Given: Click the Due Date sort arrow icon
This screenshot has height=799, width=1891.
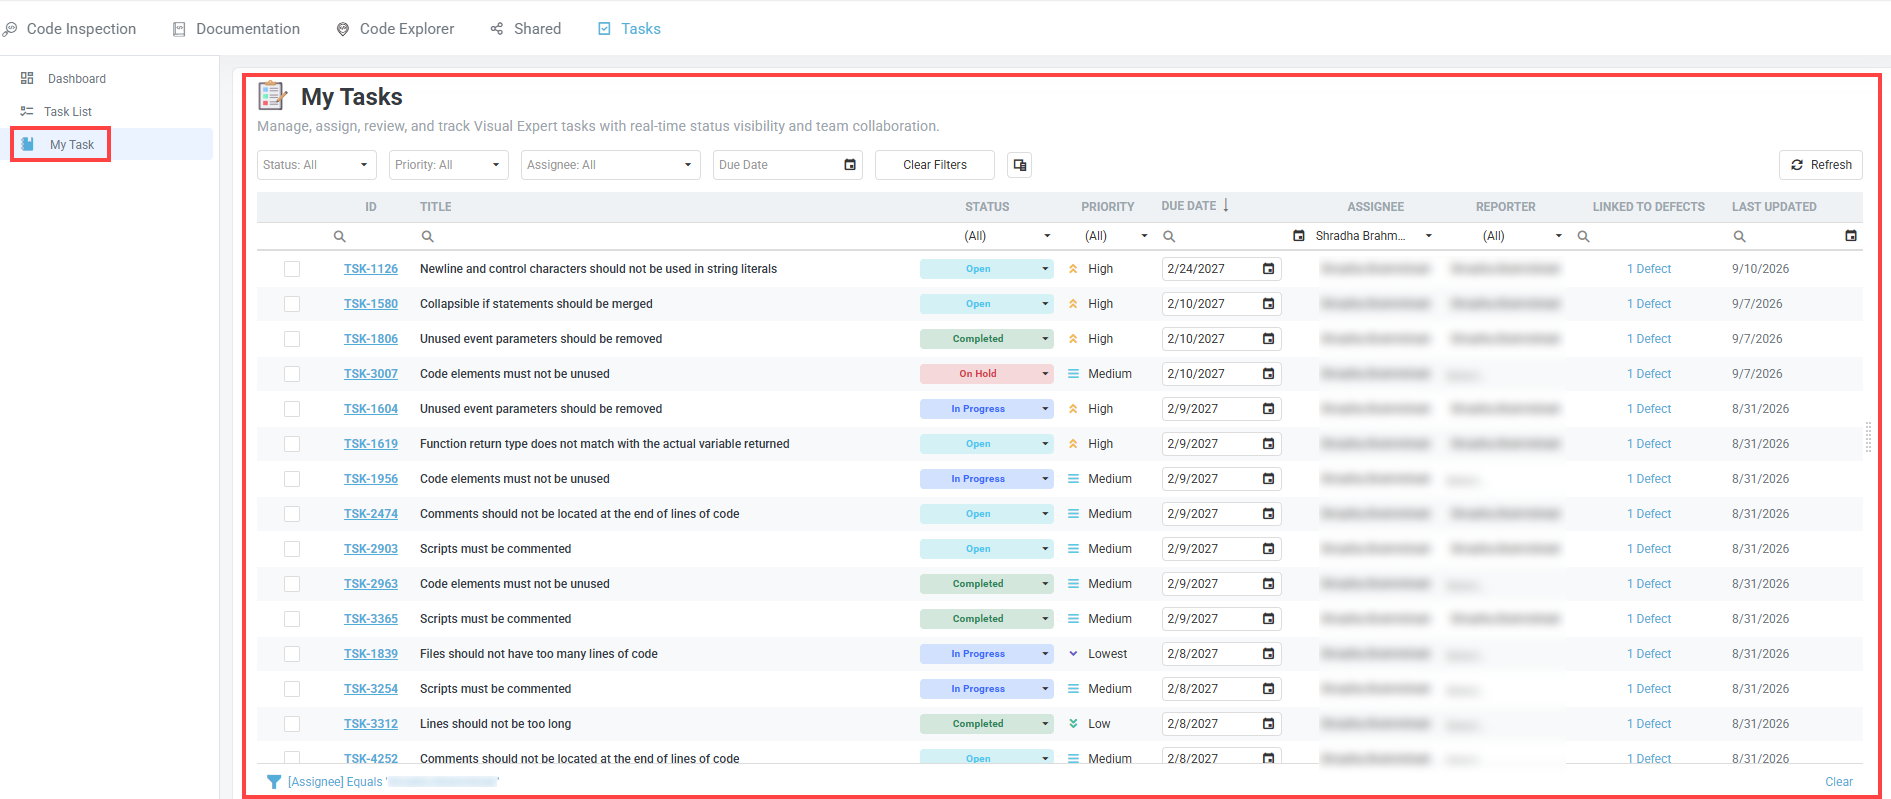Looking at the screenshot, I should point(1226,205).
